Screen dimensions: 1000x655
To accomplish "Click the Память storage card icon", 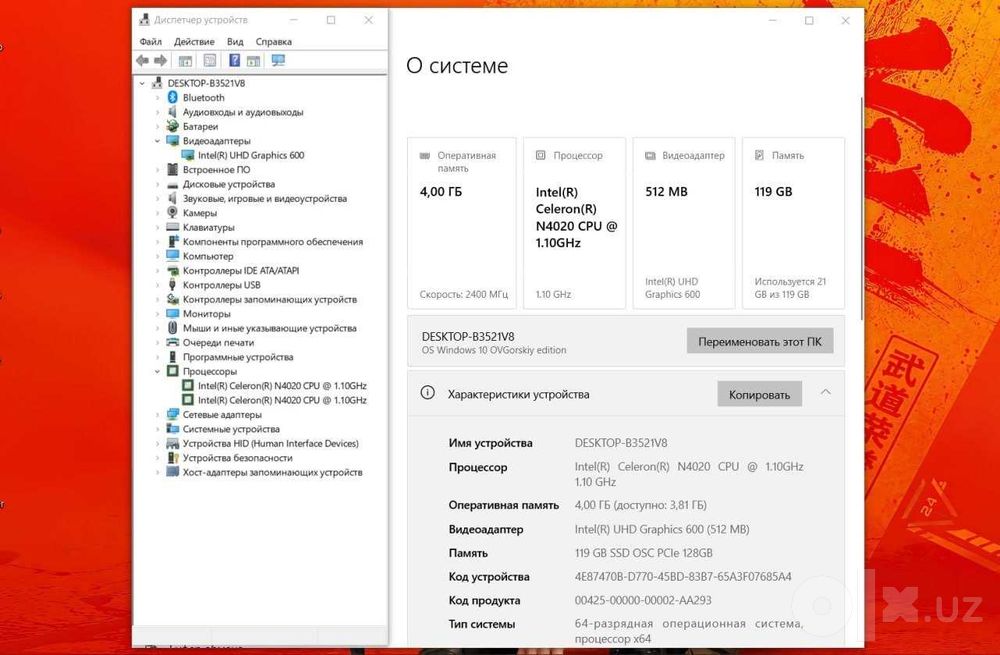I will point(760,155).
